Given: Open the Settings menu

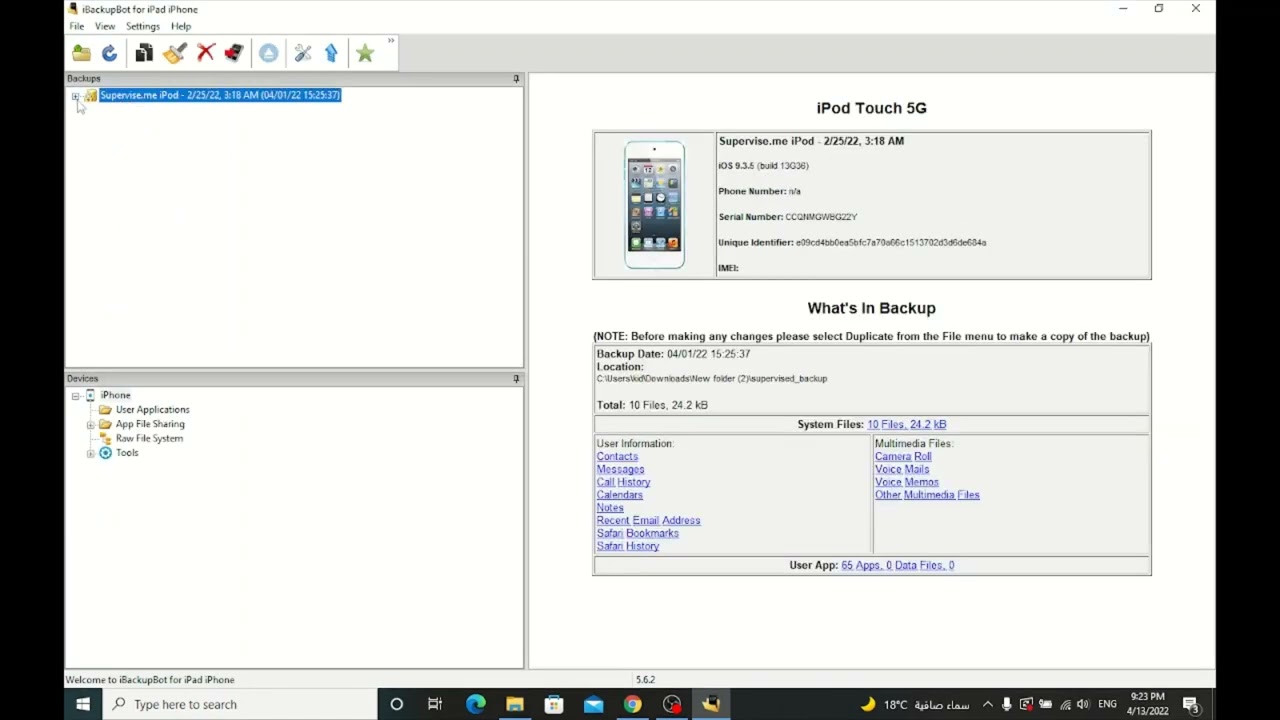Looking at the screenshot, I should tap(143, 26).
